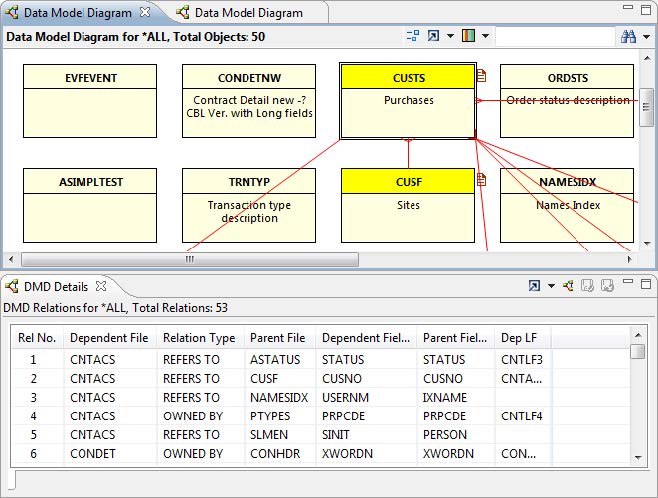Screen dimensions: 658x498
Task: Click relations table scroll down arrow
Action: click(x=638, y=458)
